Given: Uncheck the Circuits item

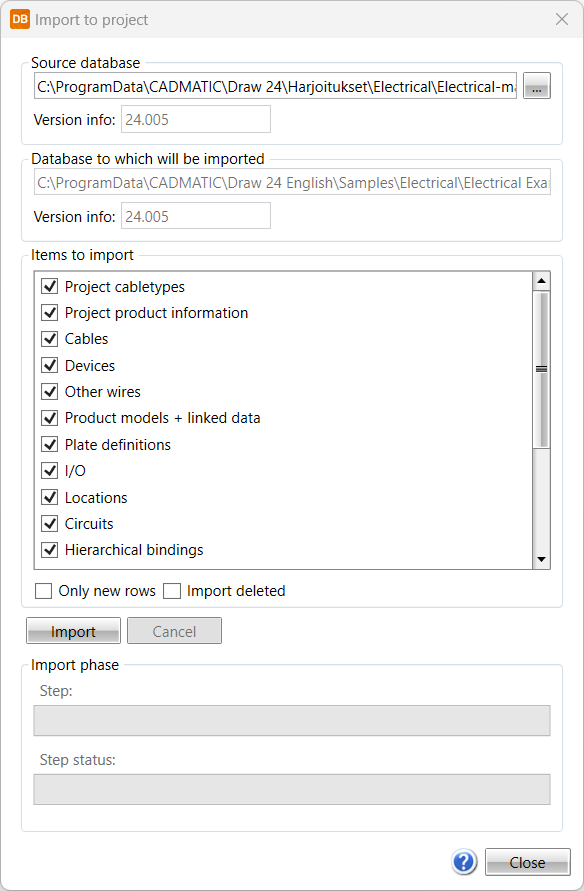Looking at the screenshot, I should (50, 523).
